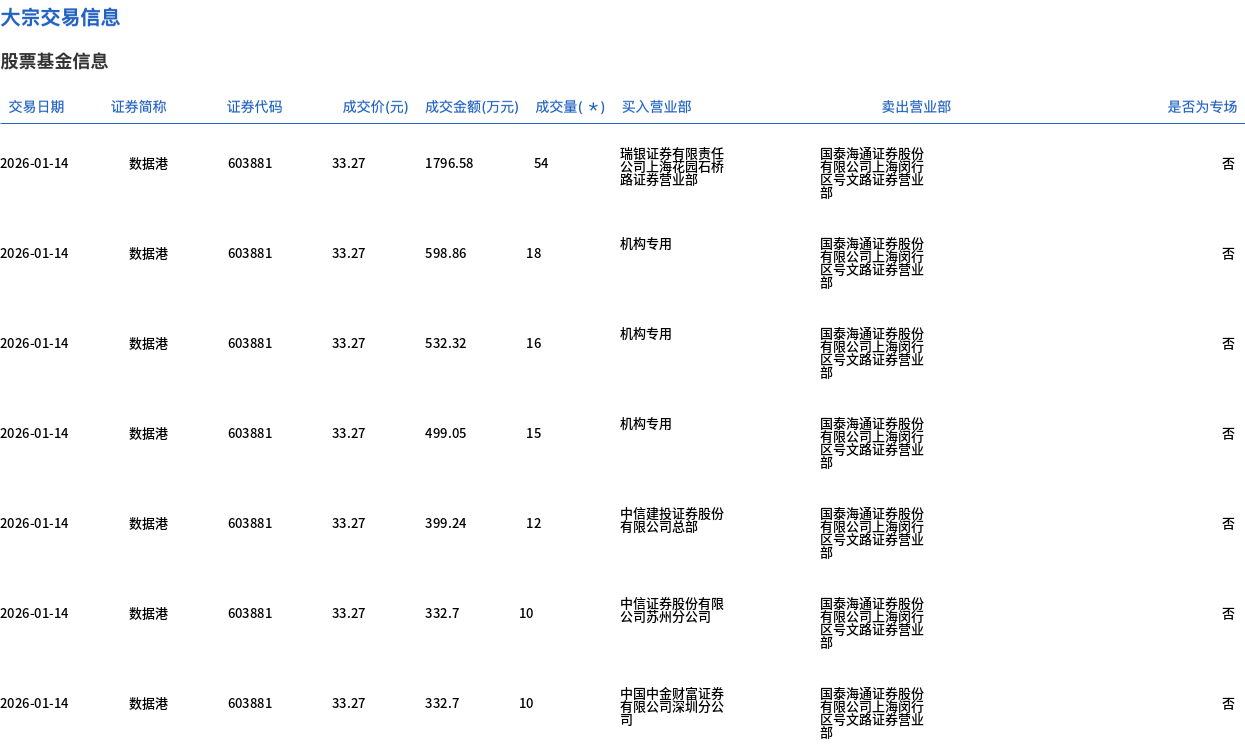Viewport: 1245px width, 754px height.
Task: Select the 卖出营业部 column header
Action: click(916, 107)
